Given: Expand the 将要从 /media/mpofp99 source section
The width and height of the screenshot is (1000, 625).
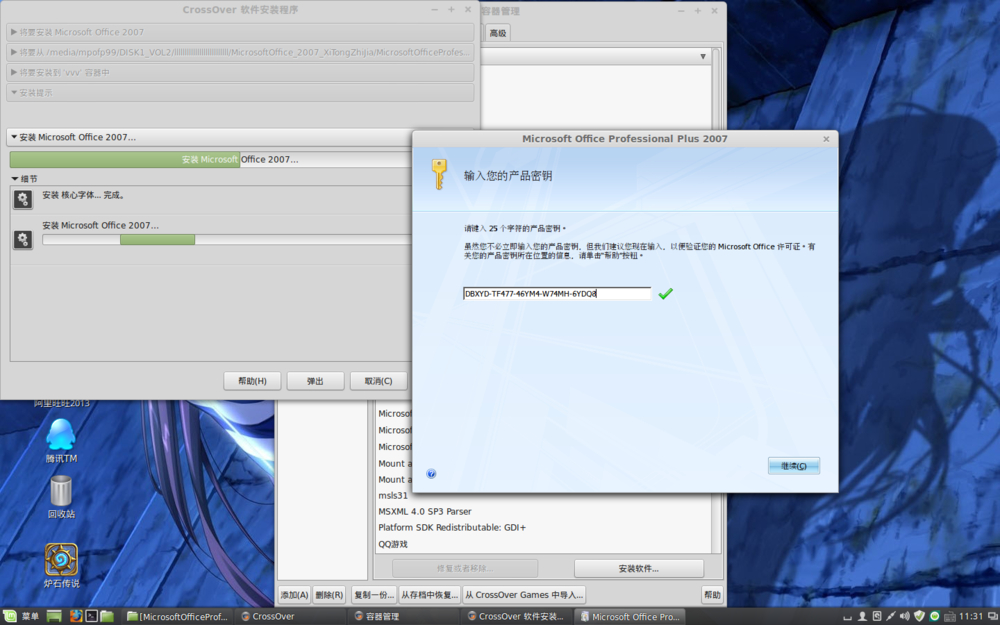Looking at the screenshot, I should (x=240, y=52).
